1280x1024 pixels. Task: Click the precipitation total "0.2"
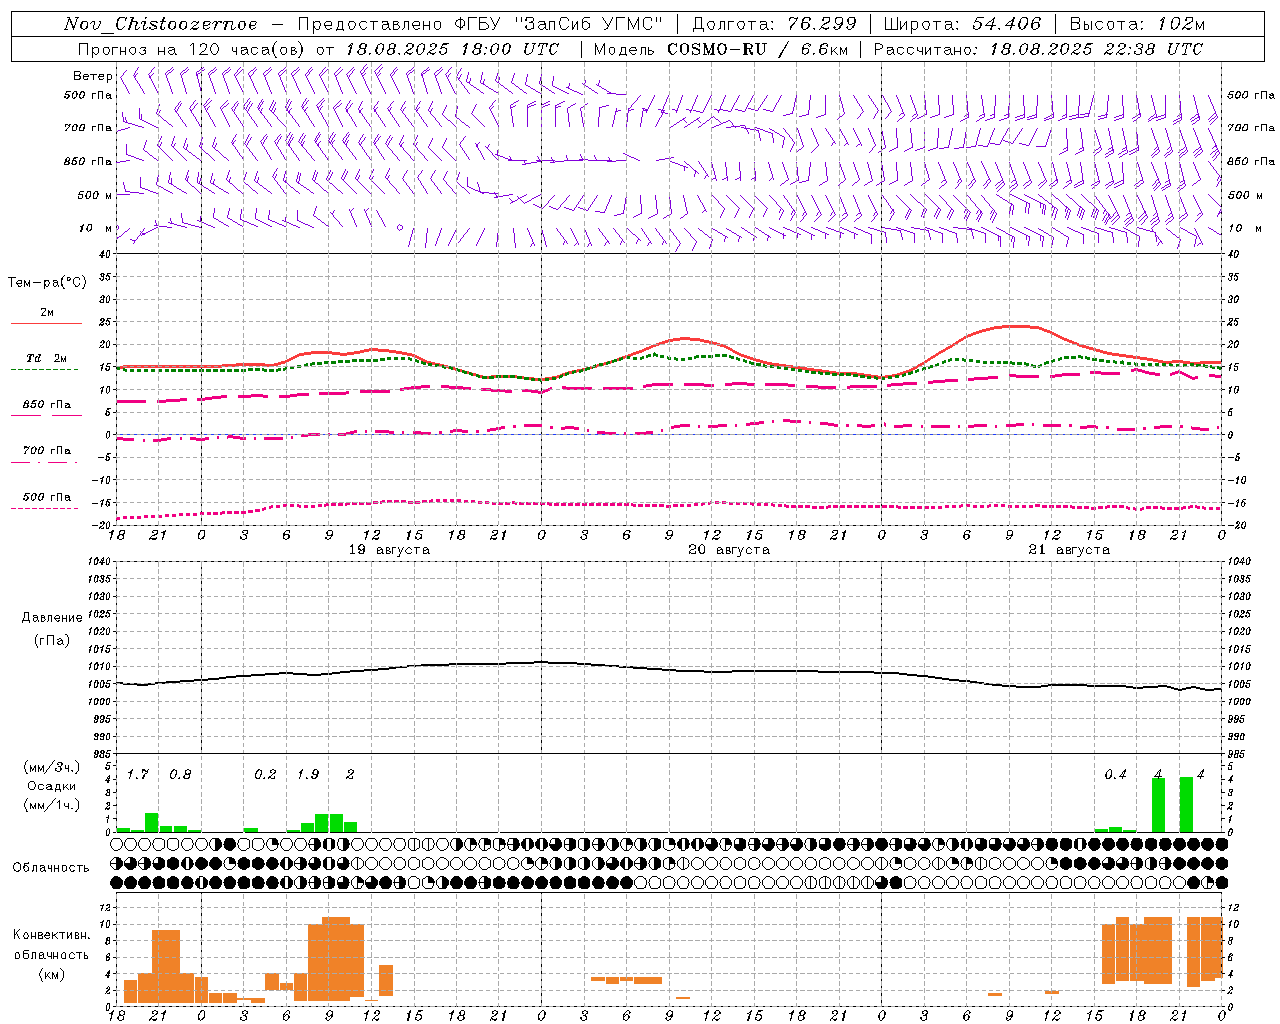265,774
